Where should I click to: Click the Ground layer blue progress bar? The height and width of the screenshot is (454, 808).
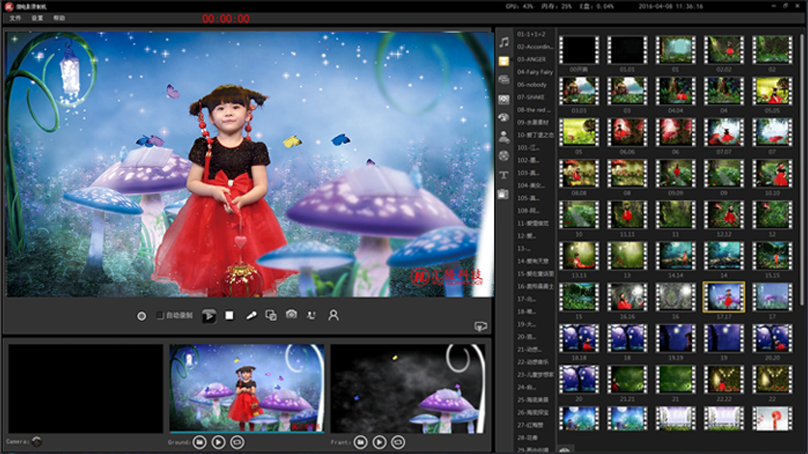[x=247, y=432]
